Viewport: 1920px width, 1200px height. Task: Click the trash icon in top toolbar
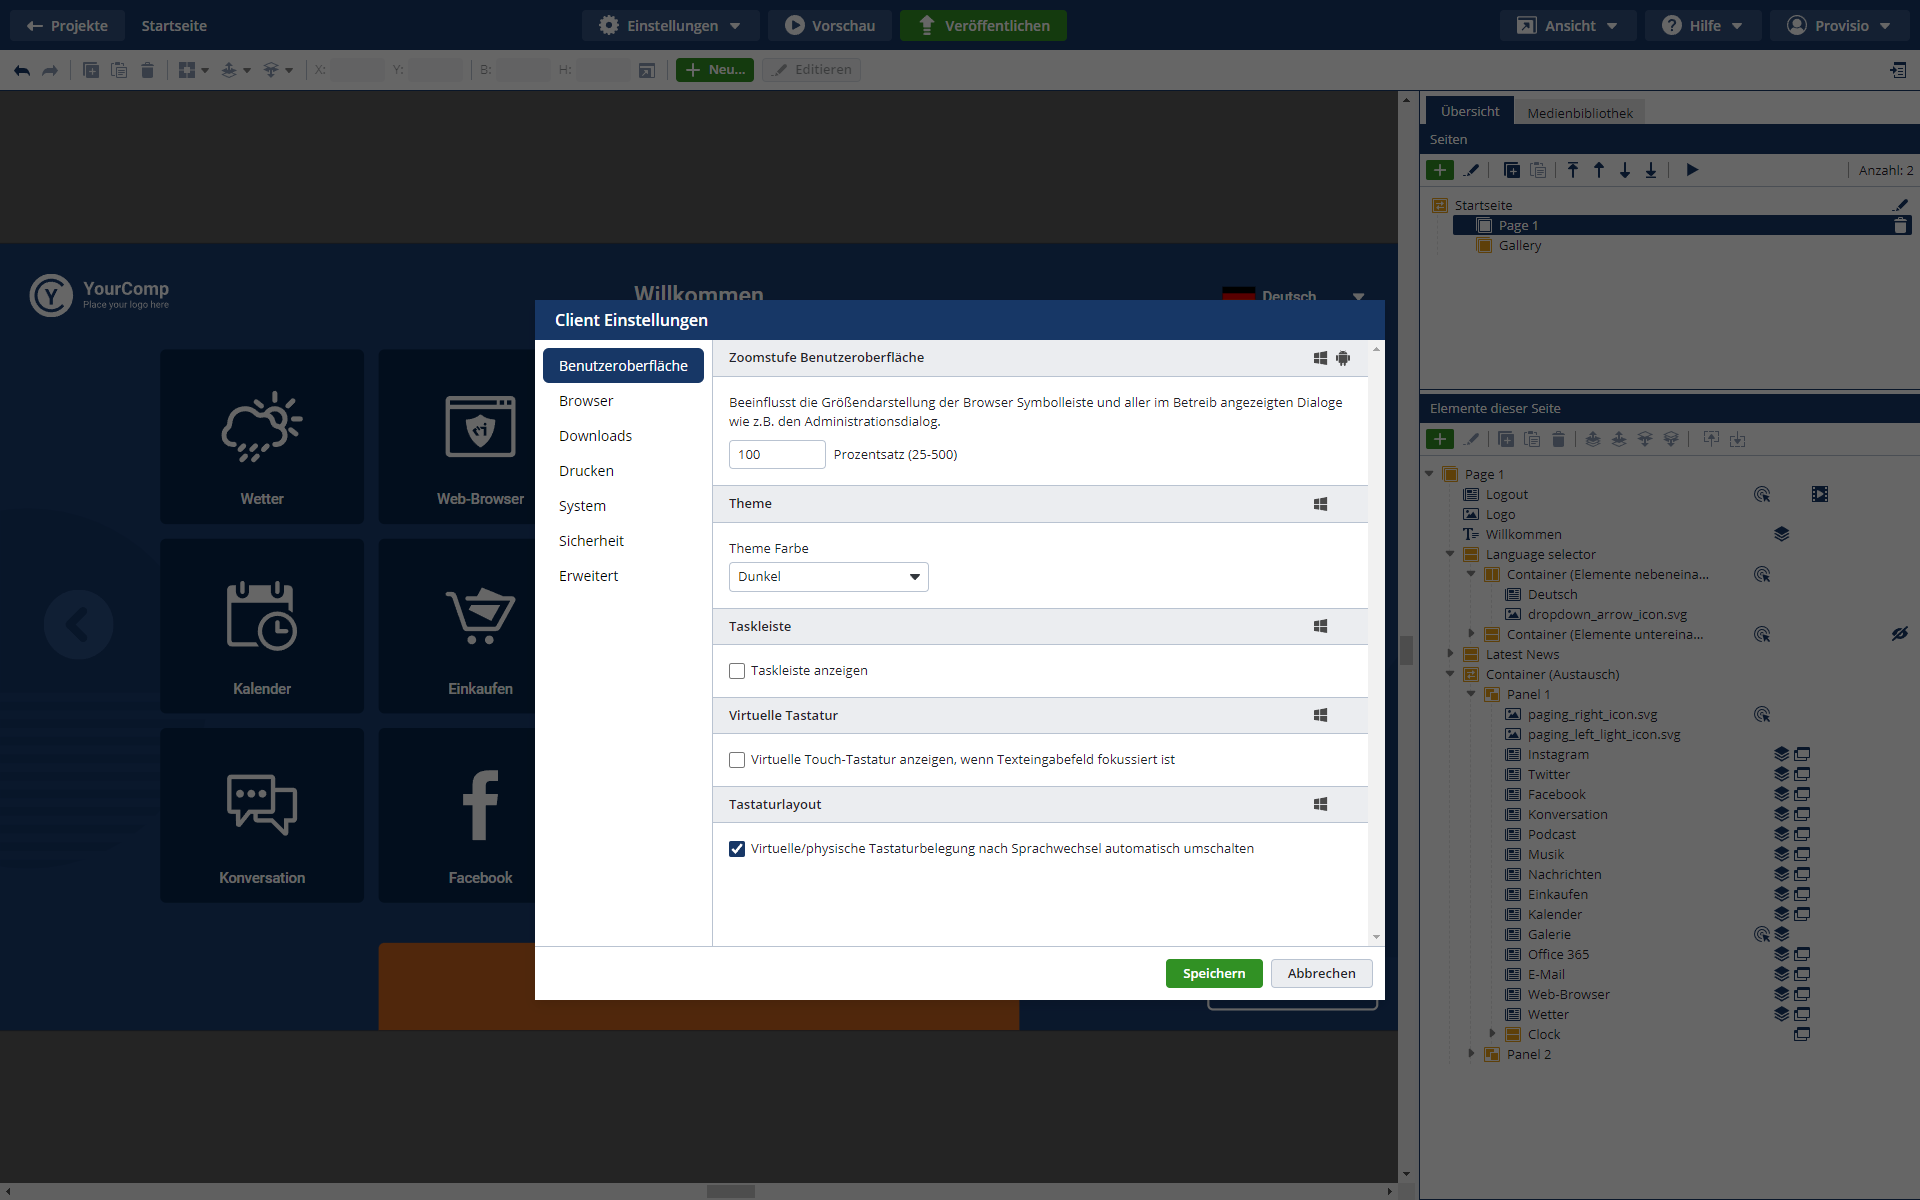pos(147,70)
